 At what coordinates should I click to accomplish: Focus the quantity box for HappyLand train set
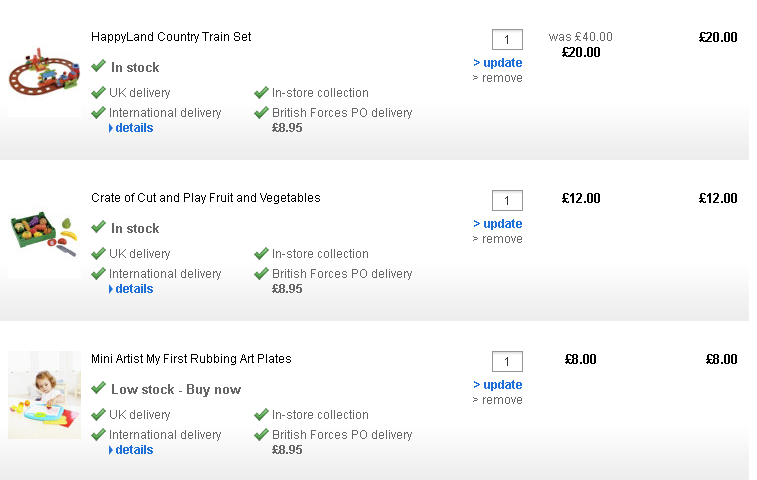point(507,40)
